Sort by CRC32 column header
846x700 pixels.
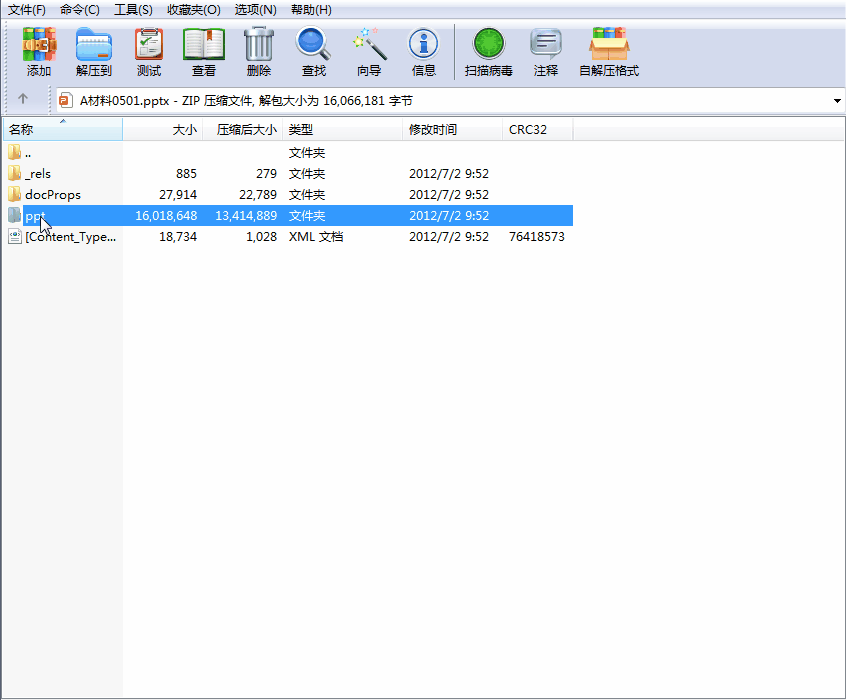[x=537, y=130]
